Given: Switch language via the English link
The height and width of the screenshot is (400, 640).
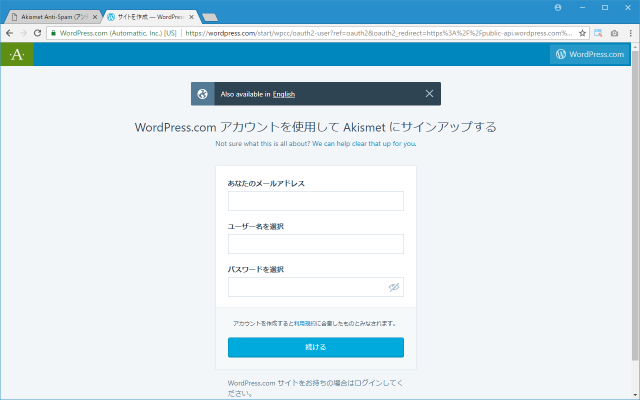Looking at the screenshot, I should 284,94.
